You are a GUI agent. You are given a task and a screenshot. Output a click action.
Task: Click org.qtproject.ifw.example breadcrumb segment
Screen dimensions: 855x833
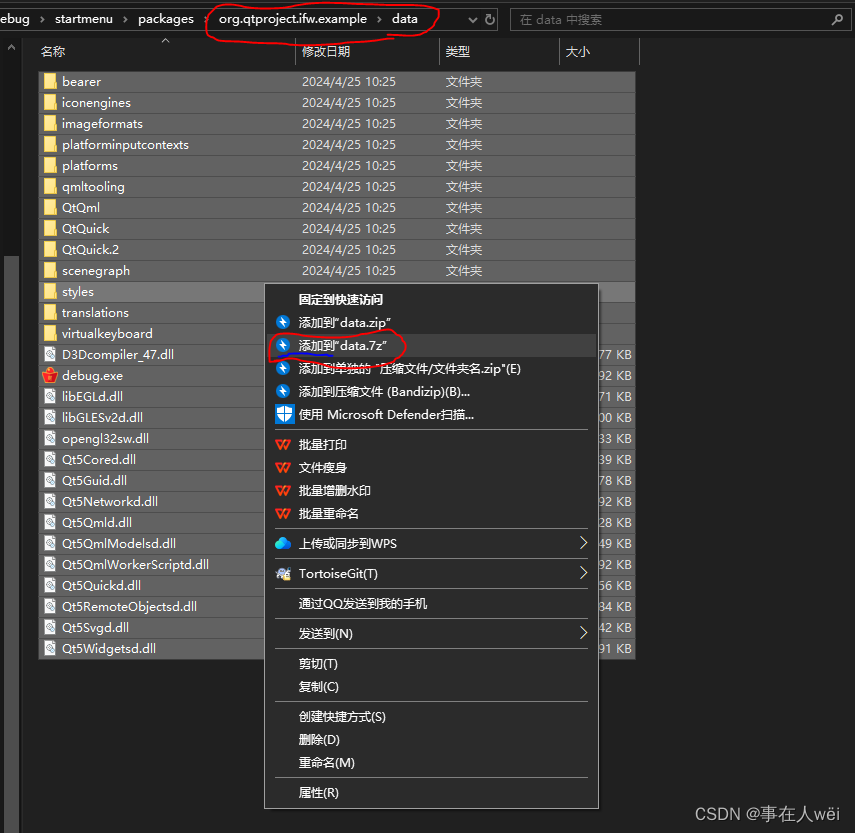click(x=293, y=19)
